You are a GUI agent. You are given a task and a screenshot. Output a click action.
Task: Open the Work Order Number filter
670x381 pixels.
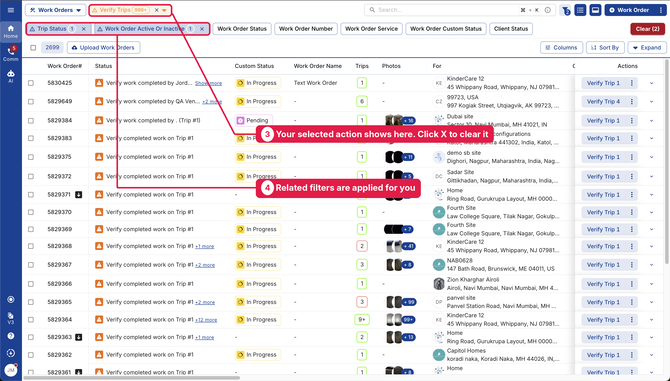pos(306,29)
